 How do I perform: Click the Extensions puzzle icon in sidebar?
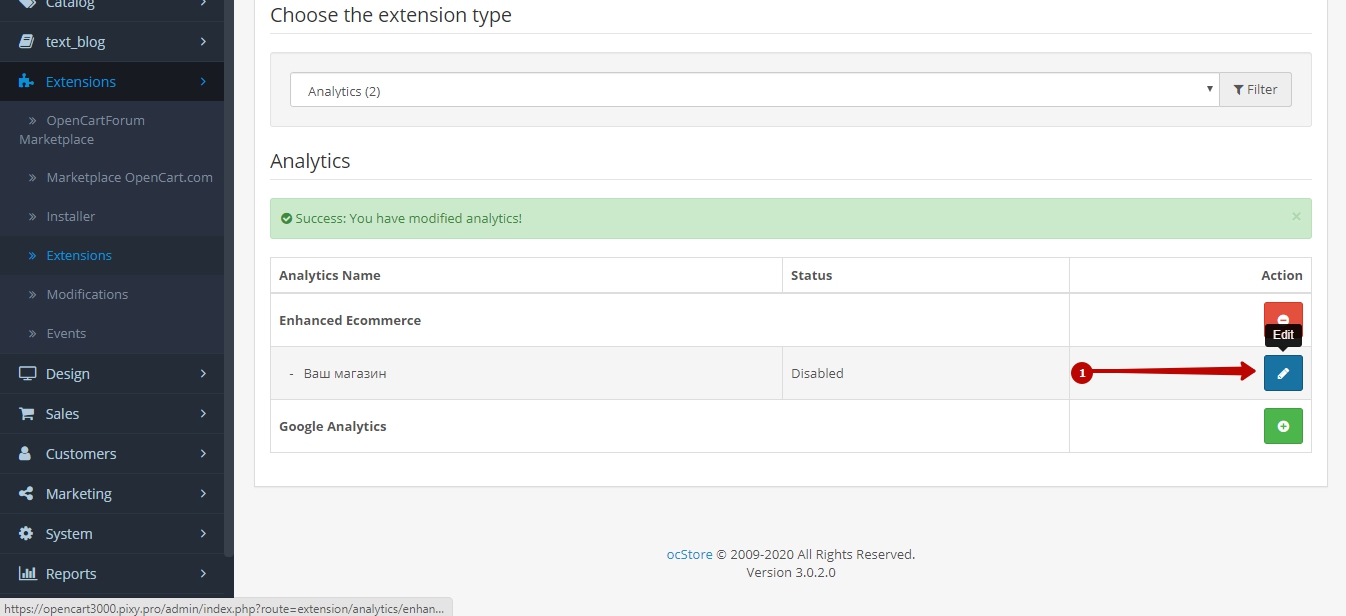coord(26,82)
